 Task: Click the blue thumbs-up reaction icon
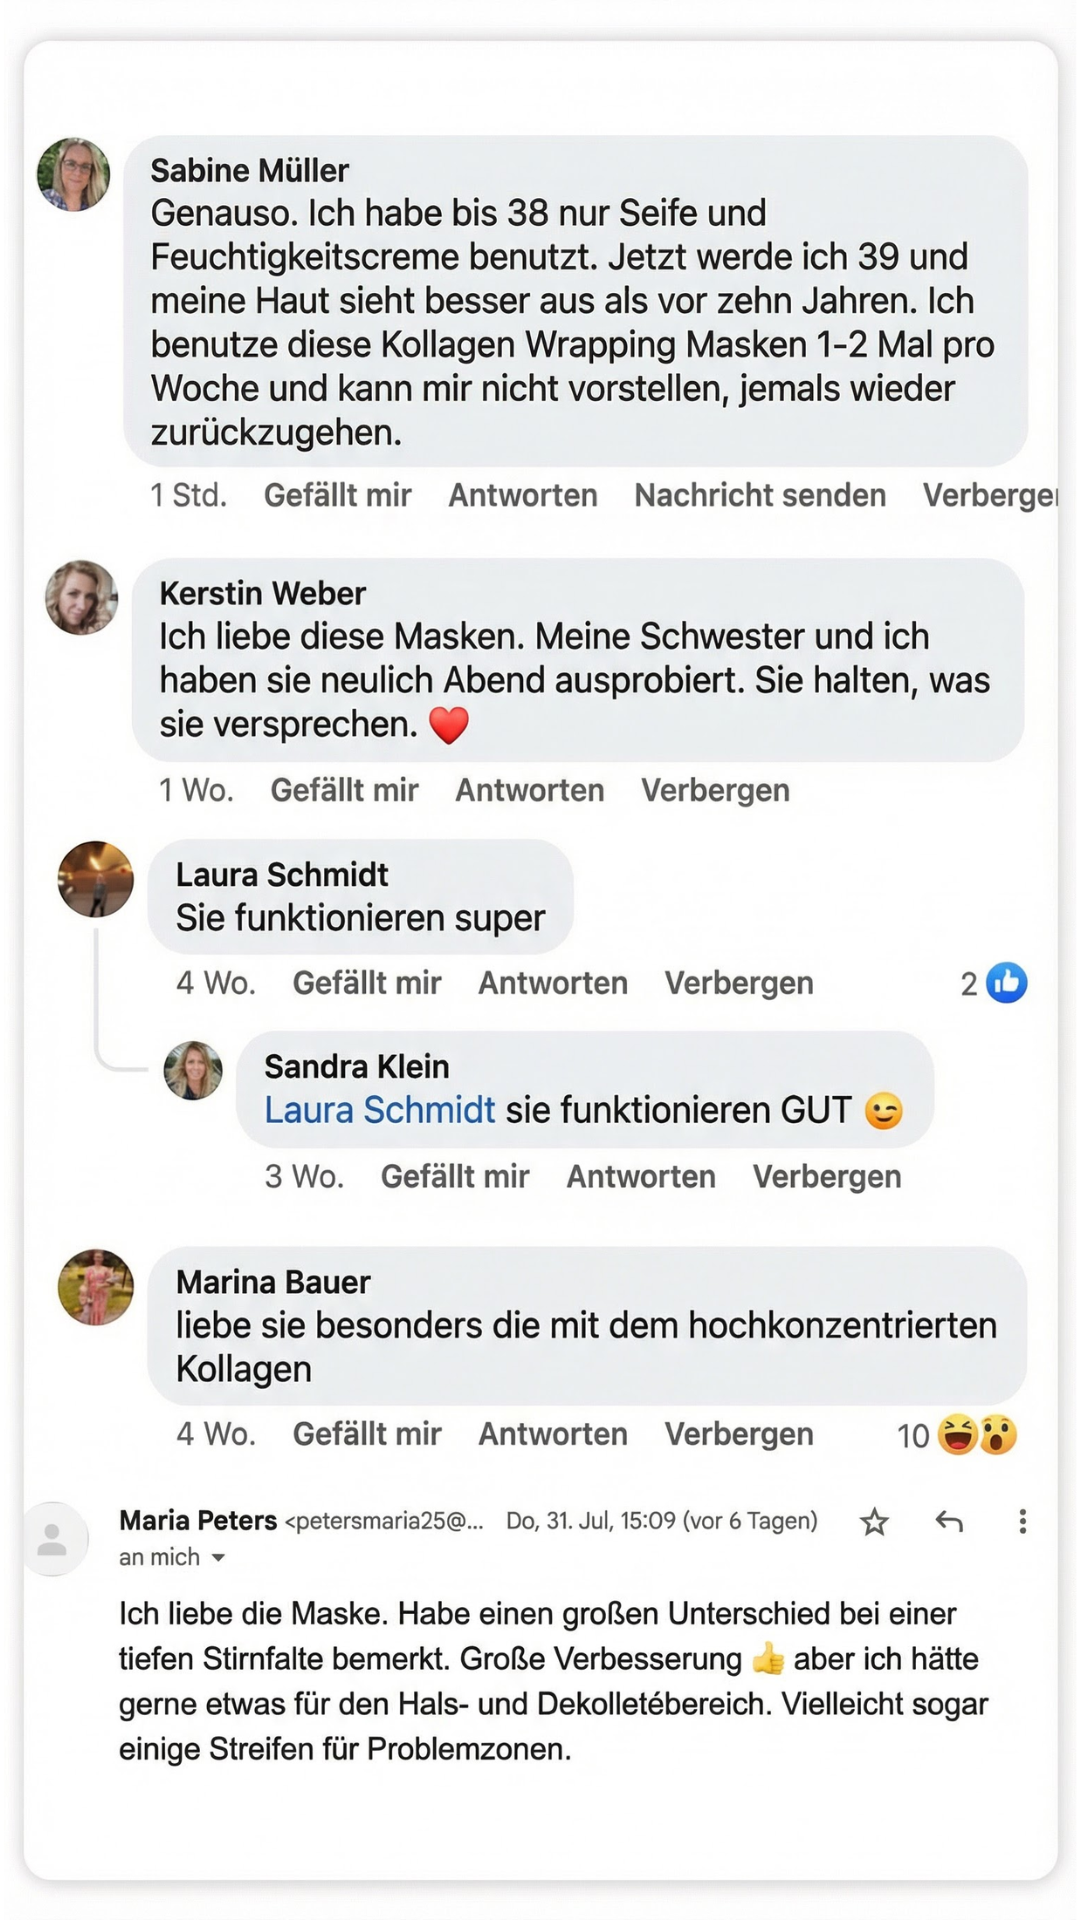tap(1006, 983)
